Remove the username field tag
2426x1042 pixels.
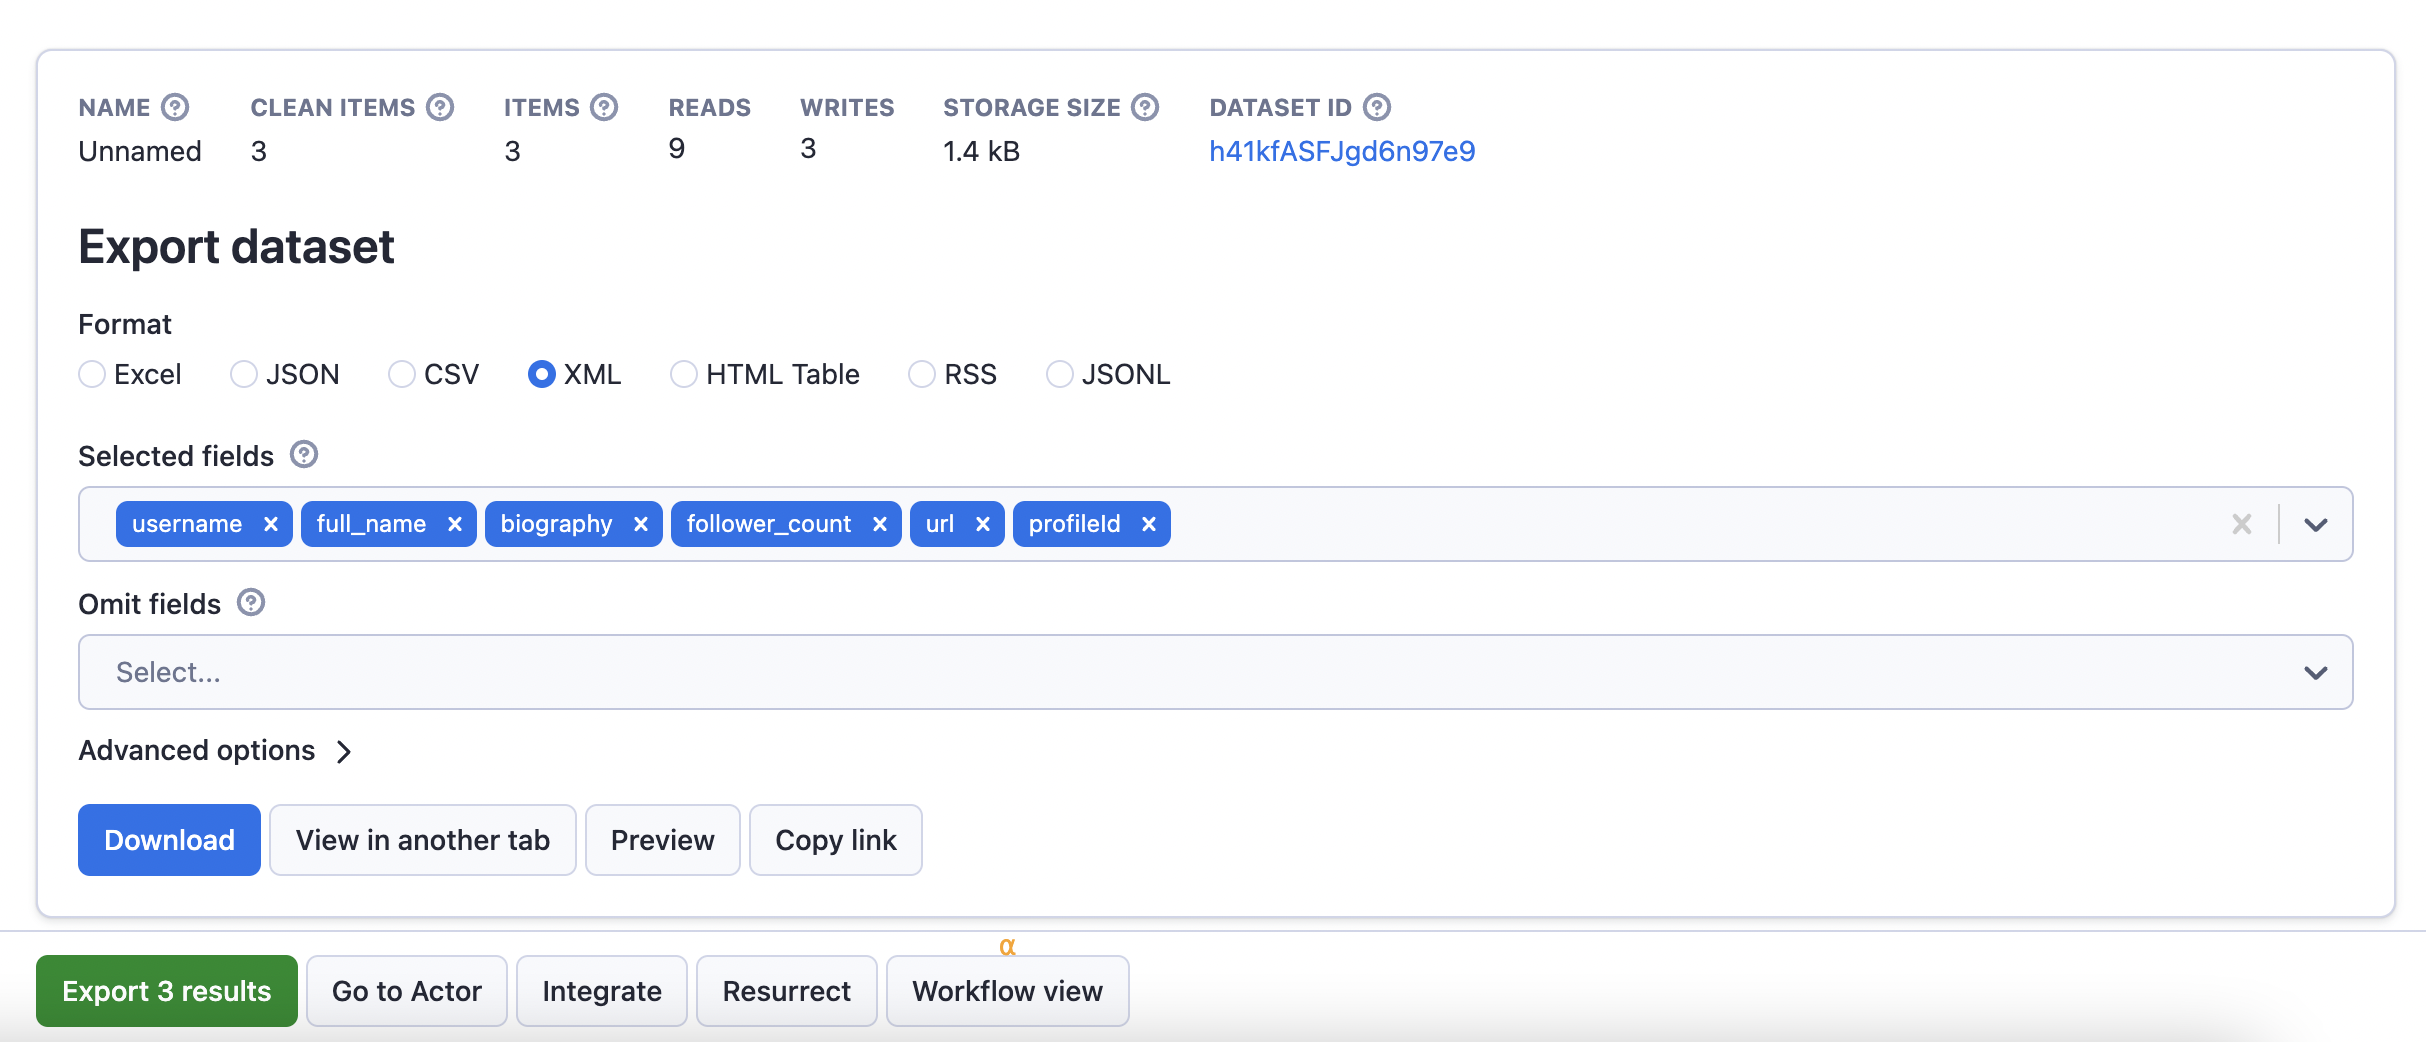pyautogui.click(x=270, y=524)
